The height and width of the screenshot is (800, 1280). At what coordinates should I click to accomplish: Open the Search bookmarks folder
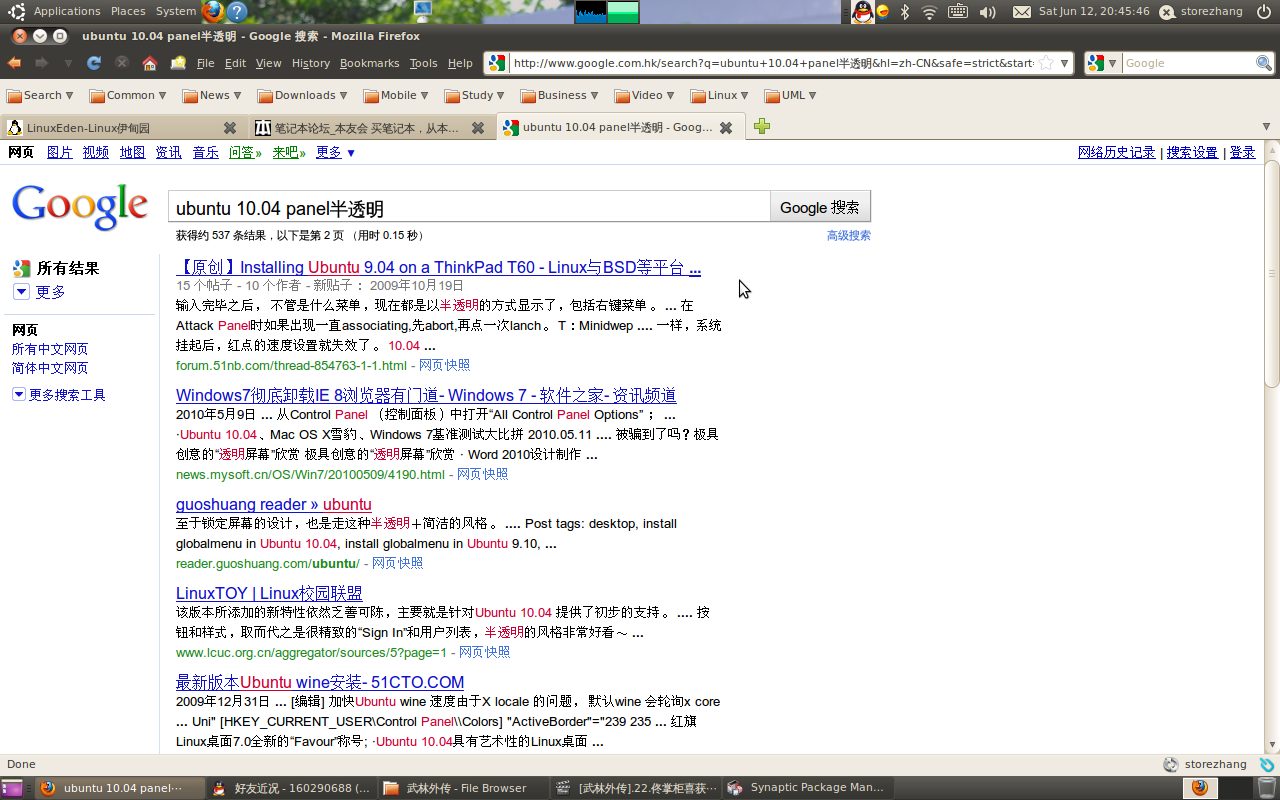[40, 96]
